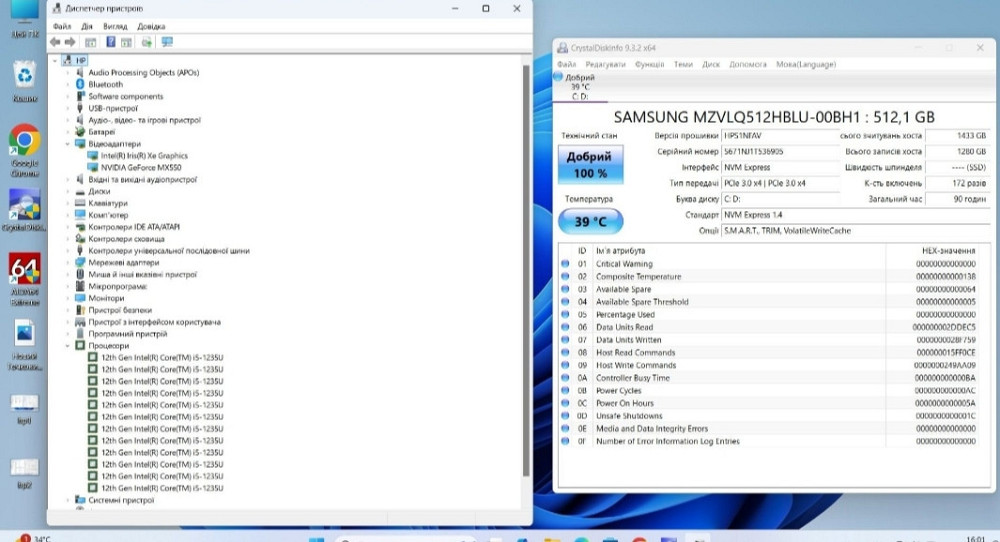Collapse the Відеоадаптери tree node
The width and height of the screenshot is (1000, 542).
(x=68, y=144)
